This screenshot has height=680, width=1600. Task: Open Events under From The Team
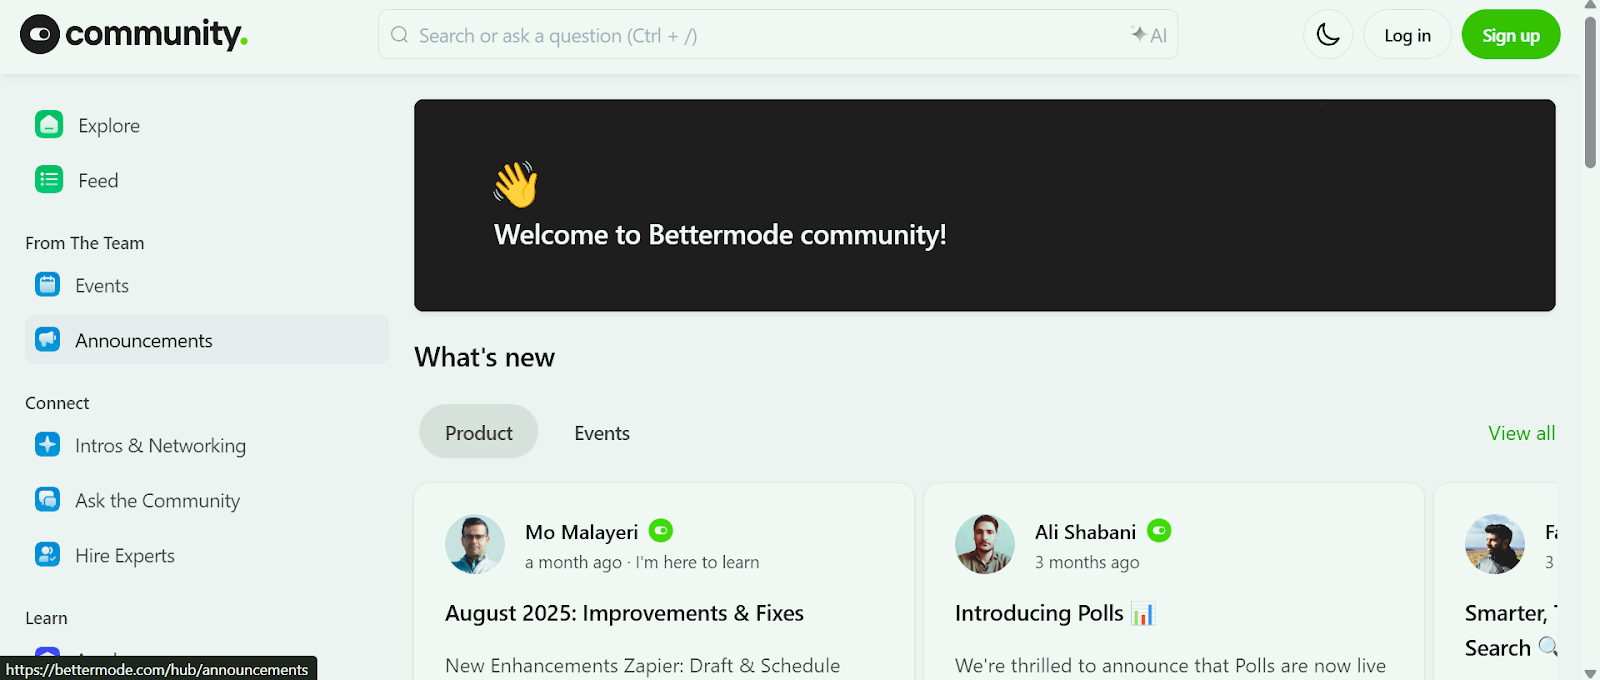tap(207, 285)
